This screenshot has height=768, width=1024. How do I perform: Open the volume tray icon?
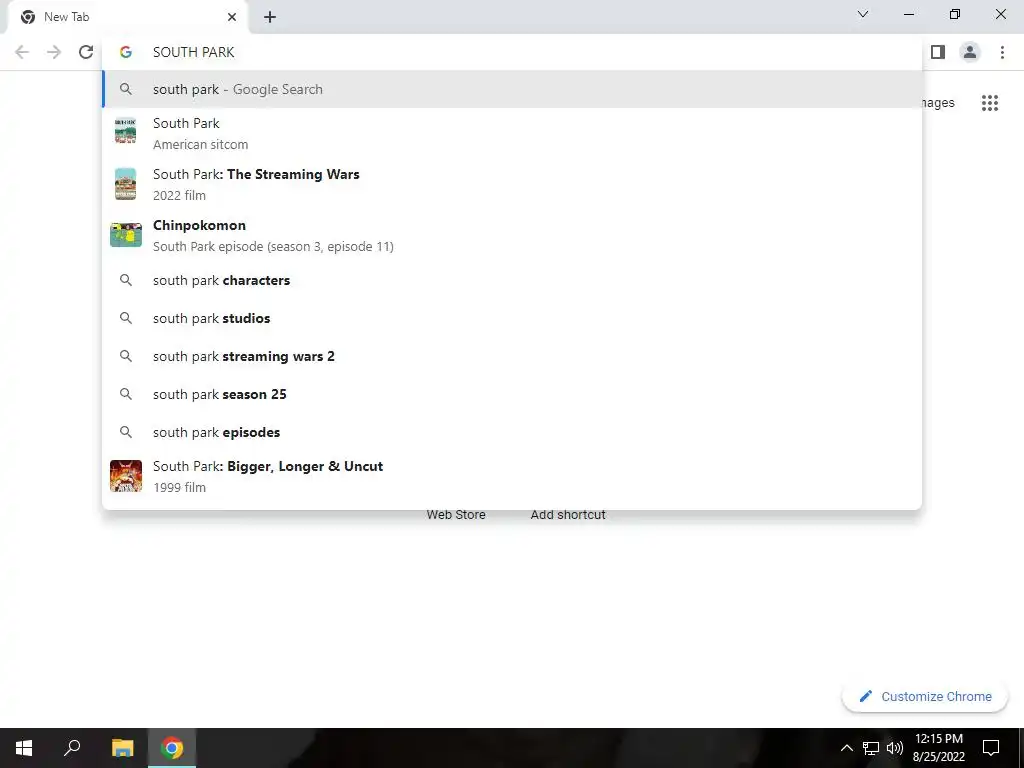[895, 748]
